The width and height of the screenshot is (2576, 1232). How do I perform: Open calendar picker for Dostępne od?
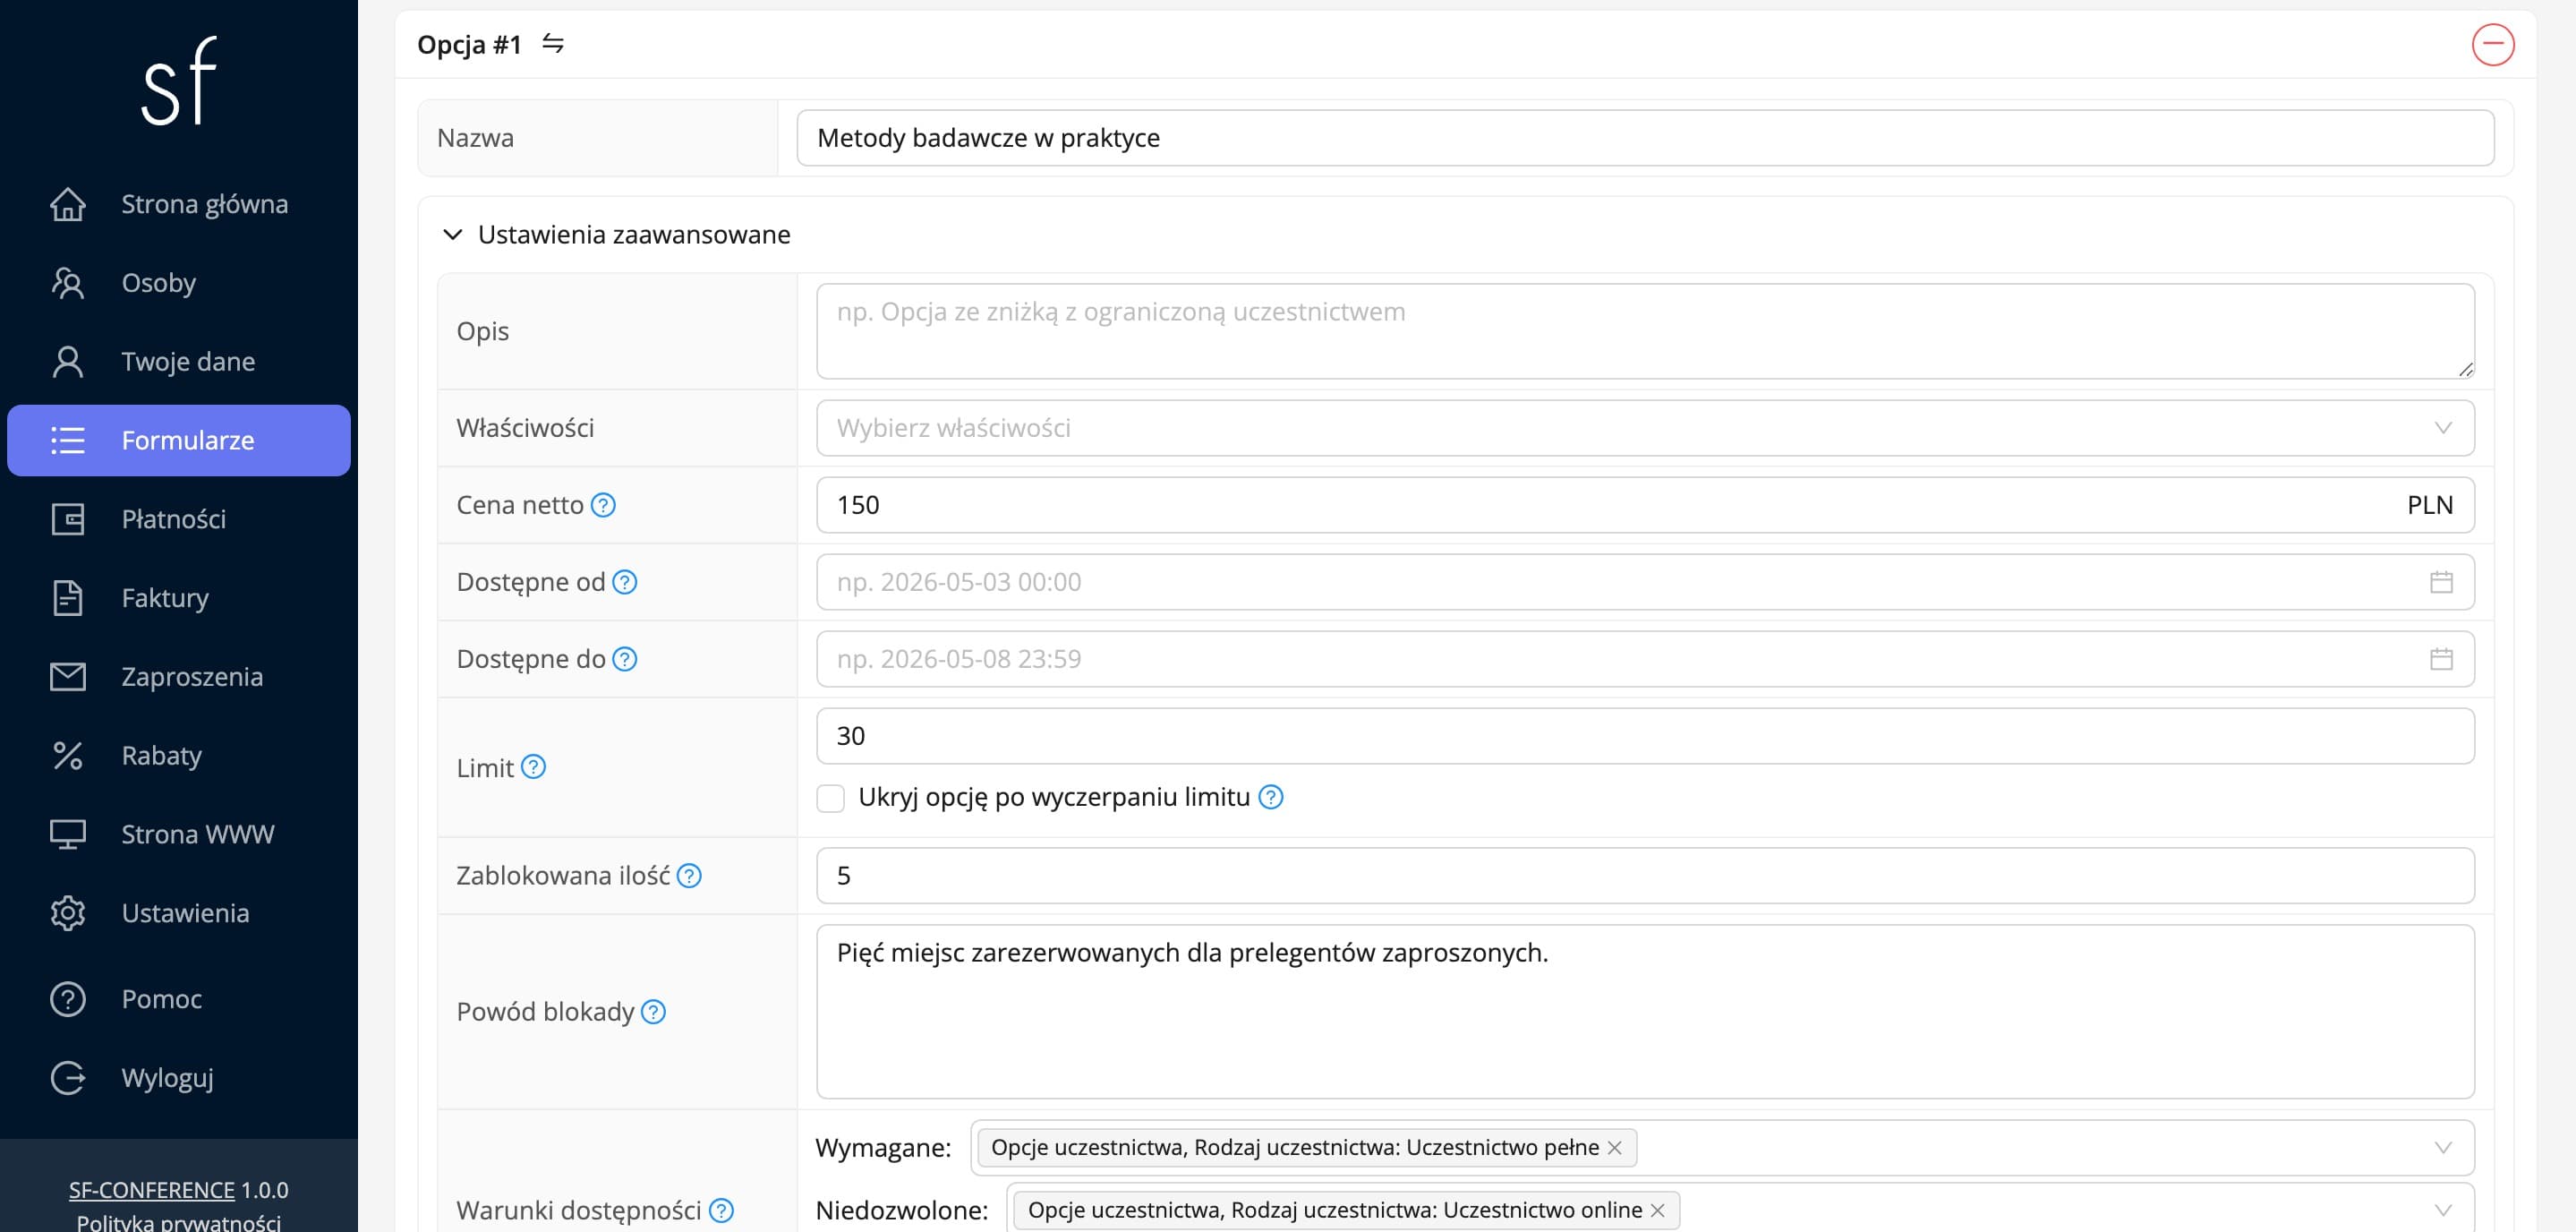pos(2442,582)
